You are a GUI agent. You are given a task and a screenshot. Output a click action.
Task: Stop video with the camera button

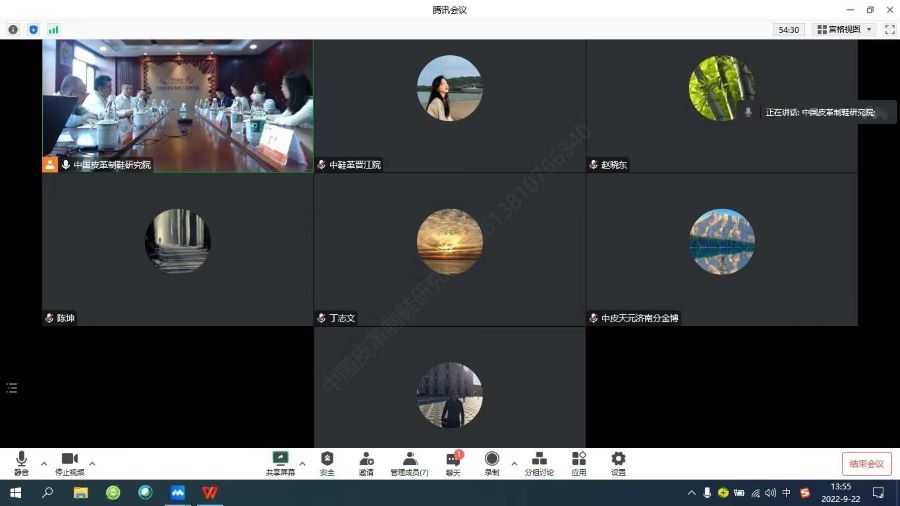point(69,462)
